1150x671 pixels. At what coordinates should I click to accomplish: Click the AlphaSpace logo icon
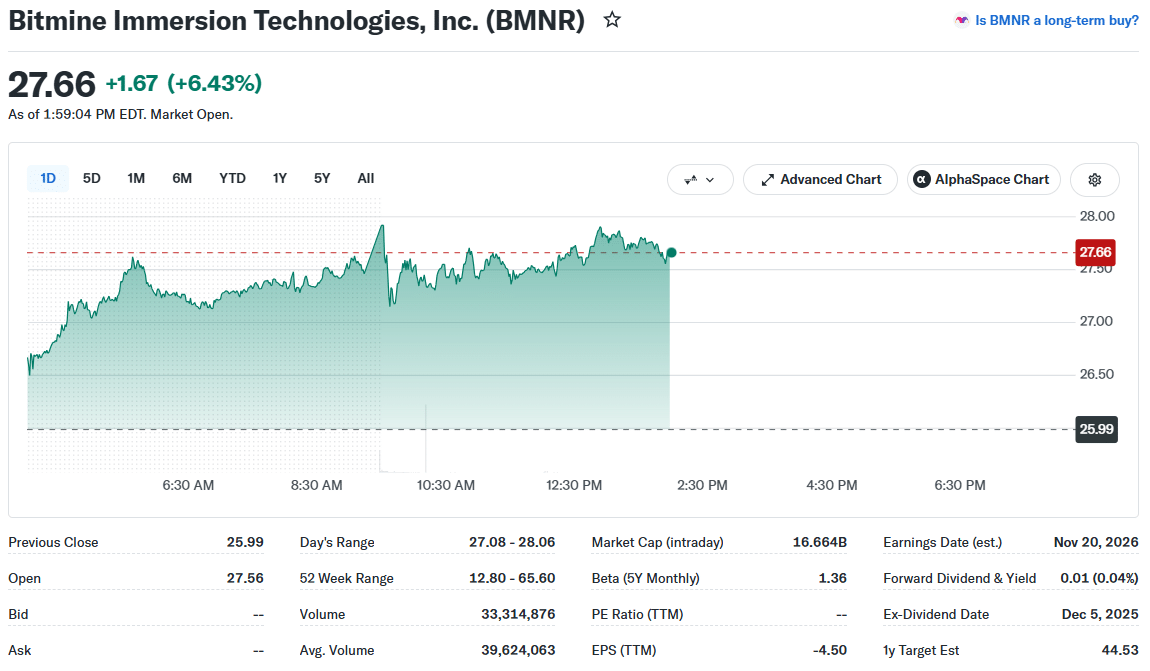point(922,180)
